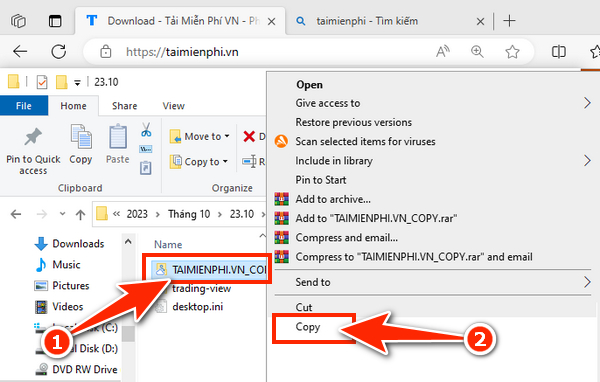Switch to the Share ribbon tab
The image size is (600, 382).
click(x=124, y=106)
